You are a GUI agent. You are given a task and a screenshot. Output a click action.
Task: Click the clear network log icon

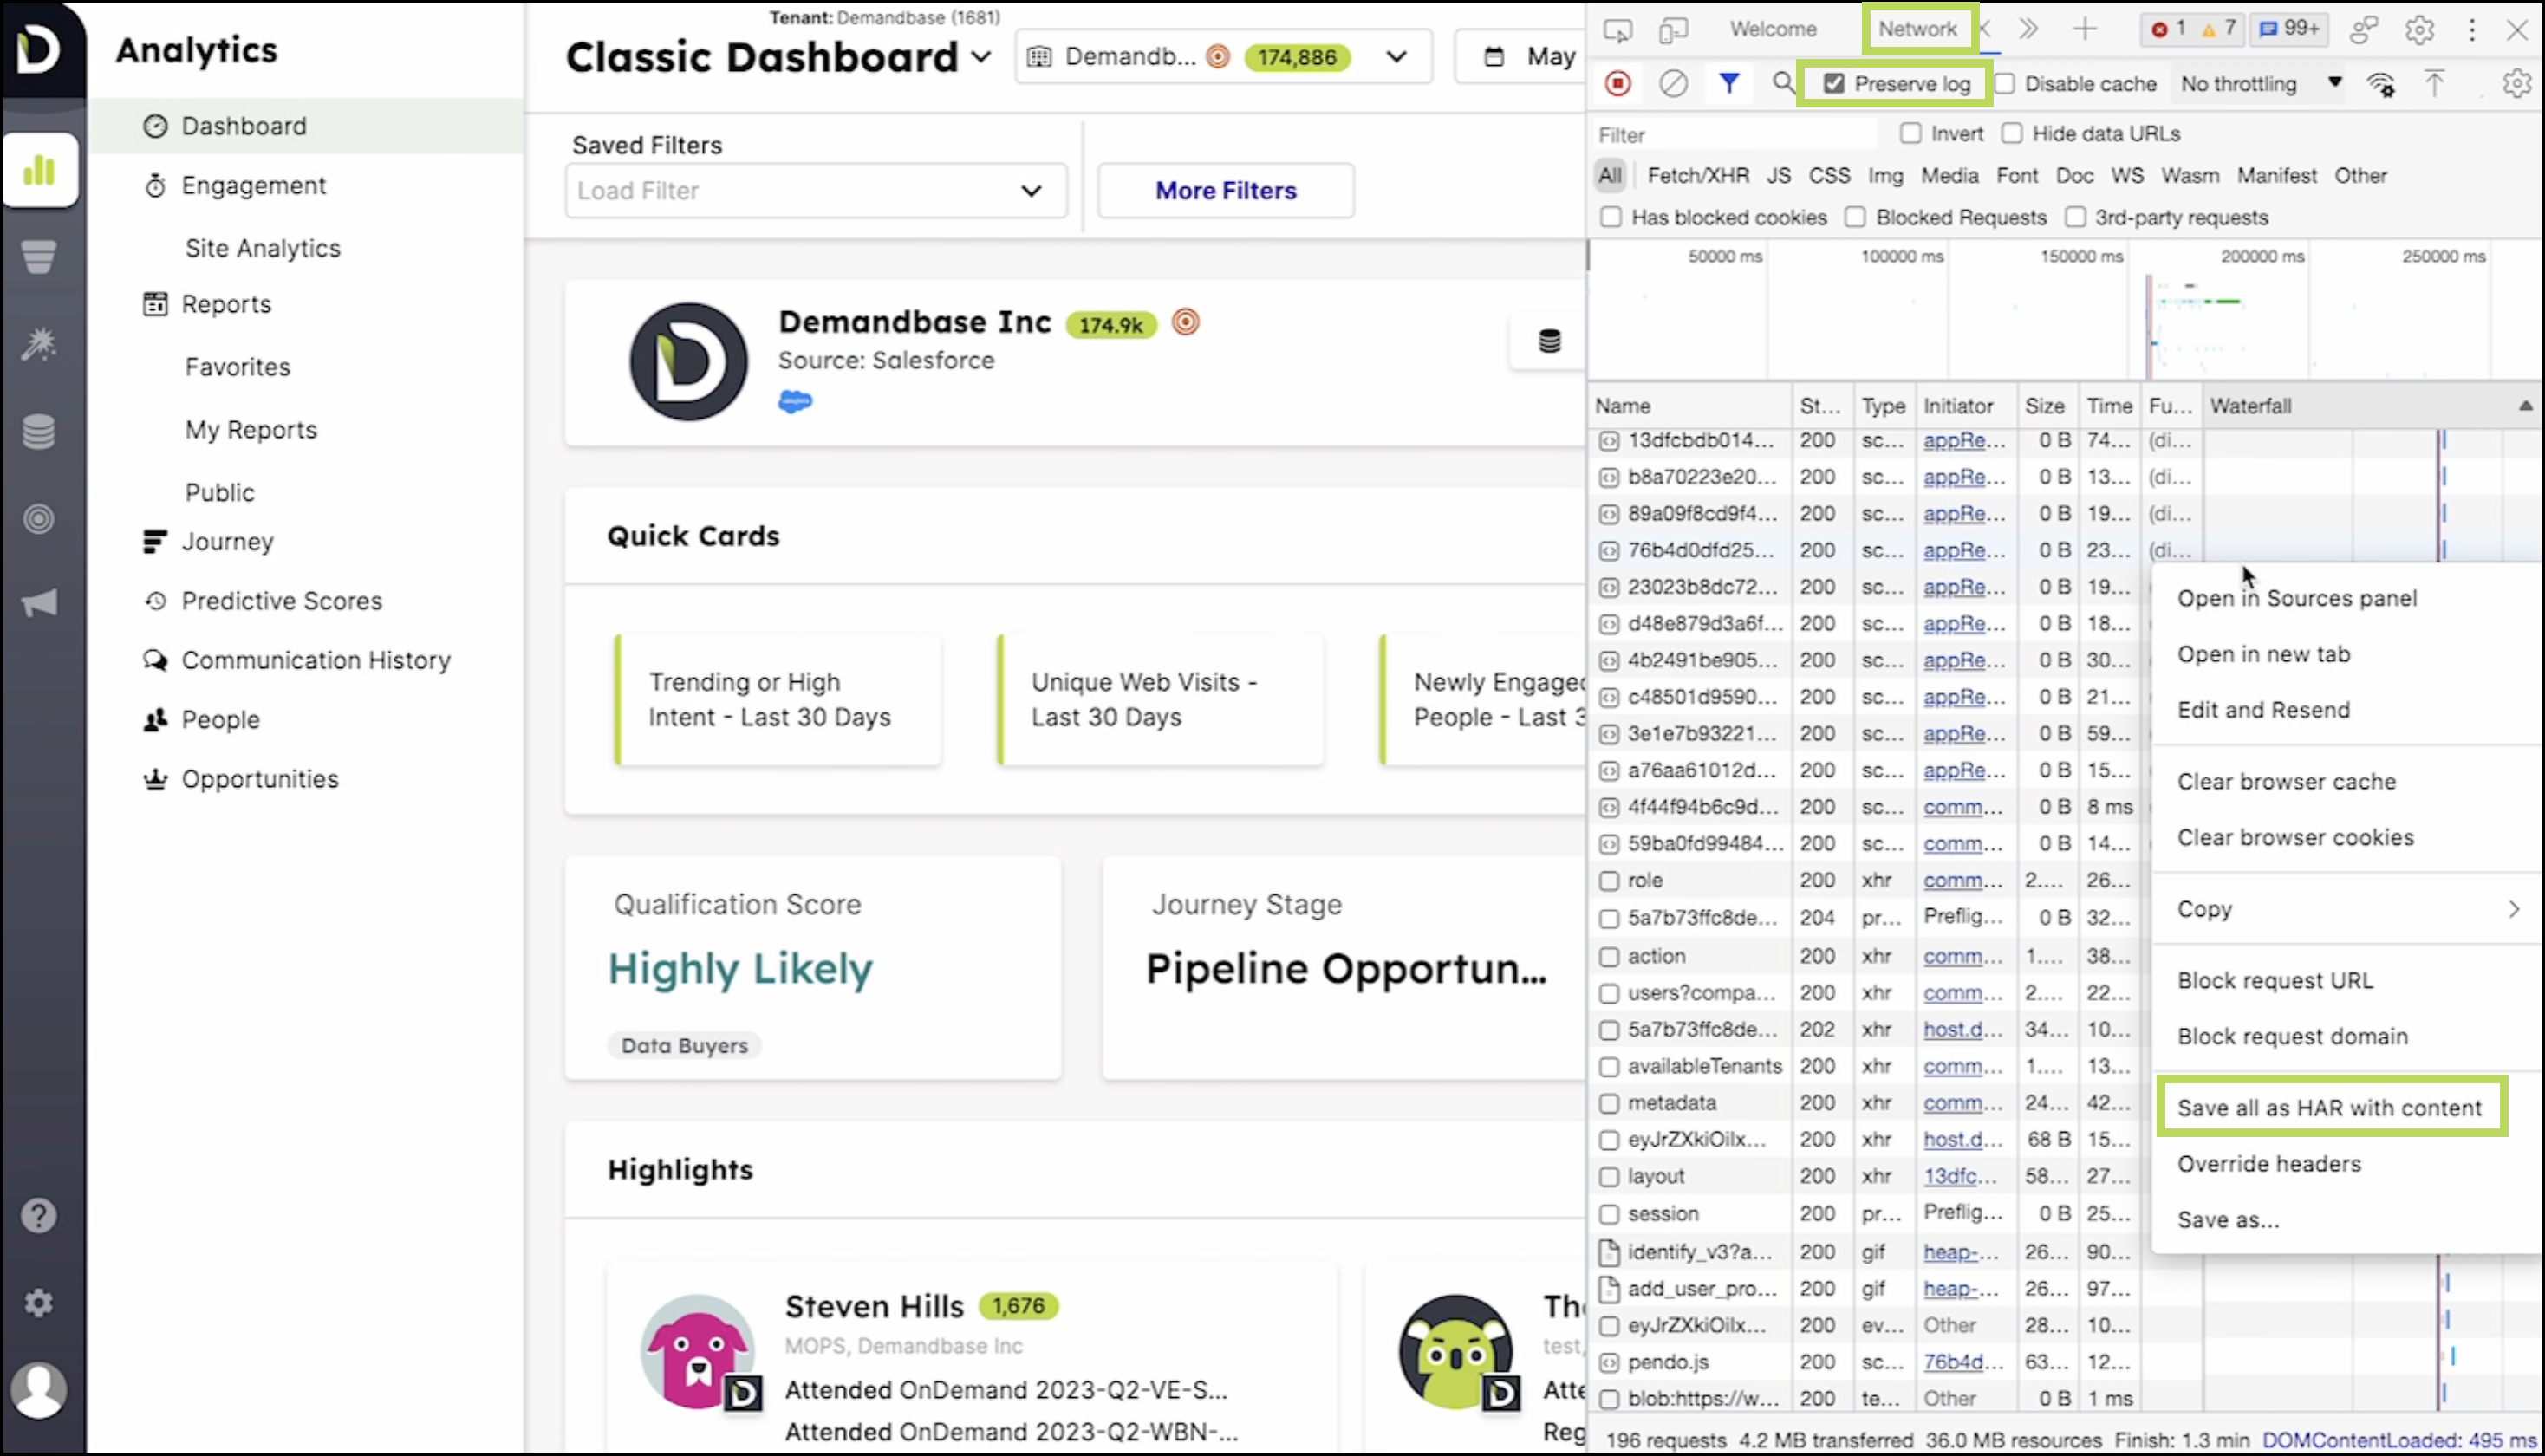(x=1673, y=84)
